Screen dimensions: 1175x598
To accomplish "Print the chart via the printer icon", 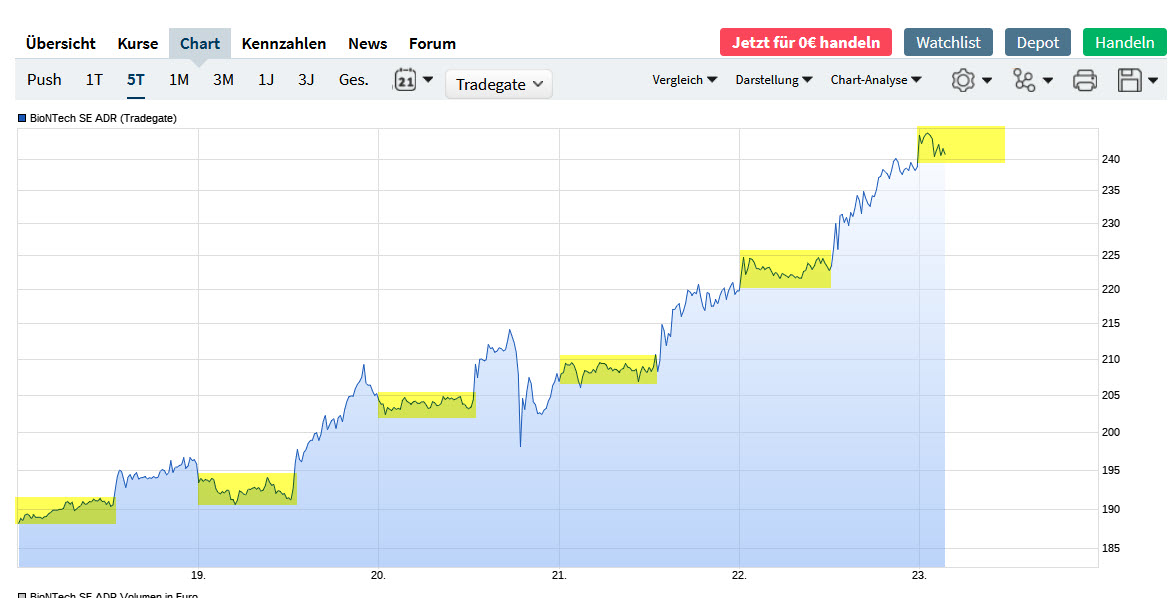I will (1086, 79).
